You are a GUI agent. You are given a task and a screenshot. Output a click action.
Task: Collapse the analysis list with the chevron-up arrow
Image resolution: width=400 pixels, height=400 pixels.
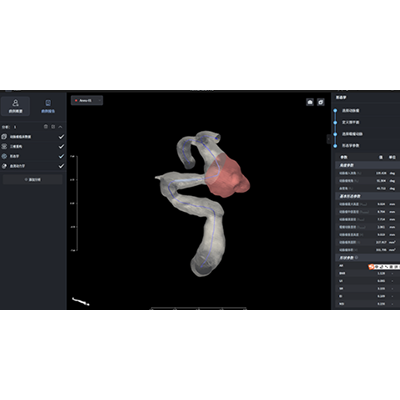(60, 127)
